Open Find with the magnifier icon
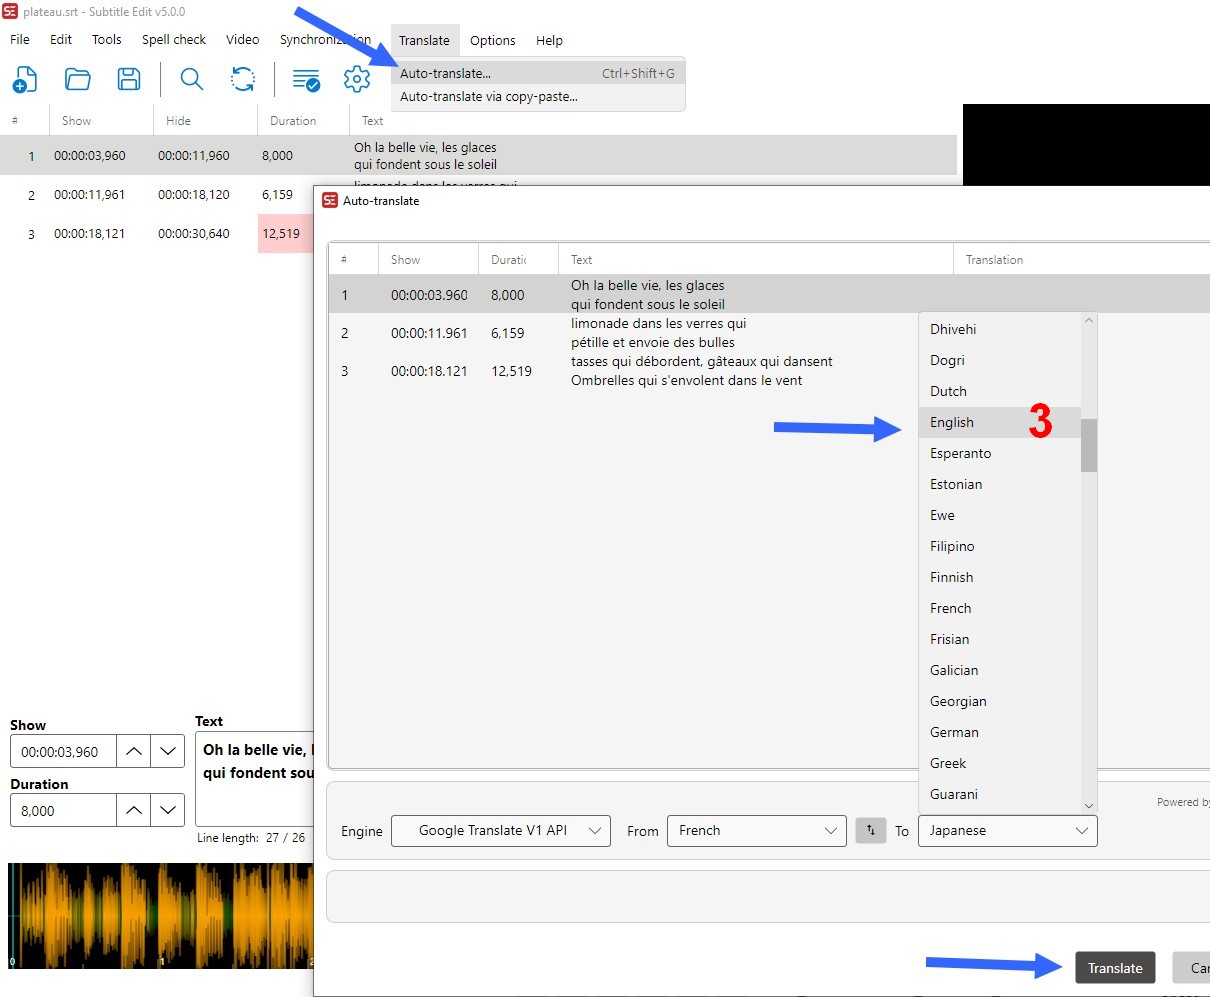The height and width of the screenshot is (997, 1210). click(191, 79)
